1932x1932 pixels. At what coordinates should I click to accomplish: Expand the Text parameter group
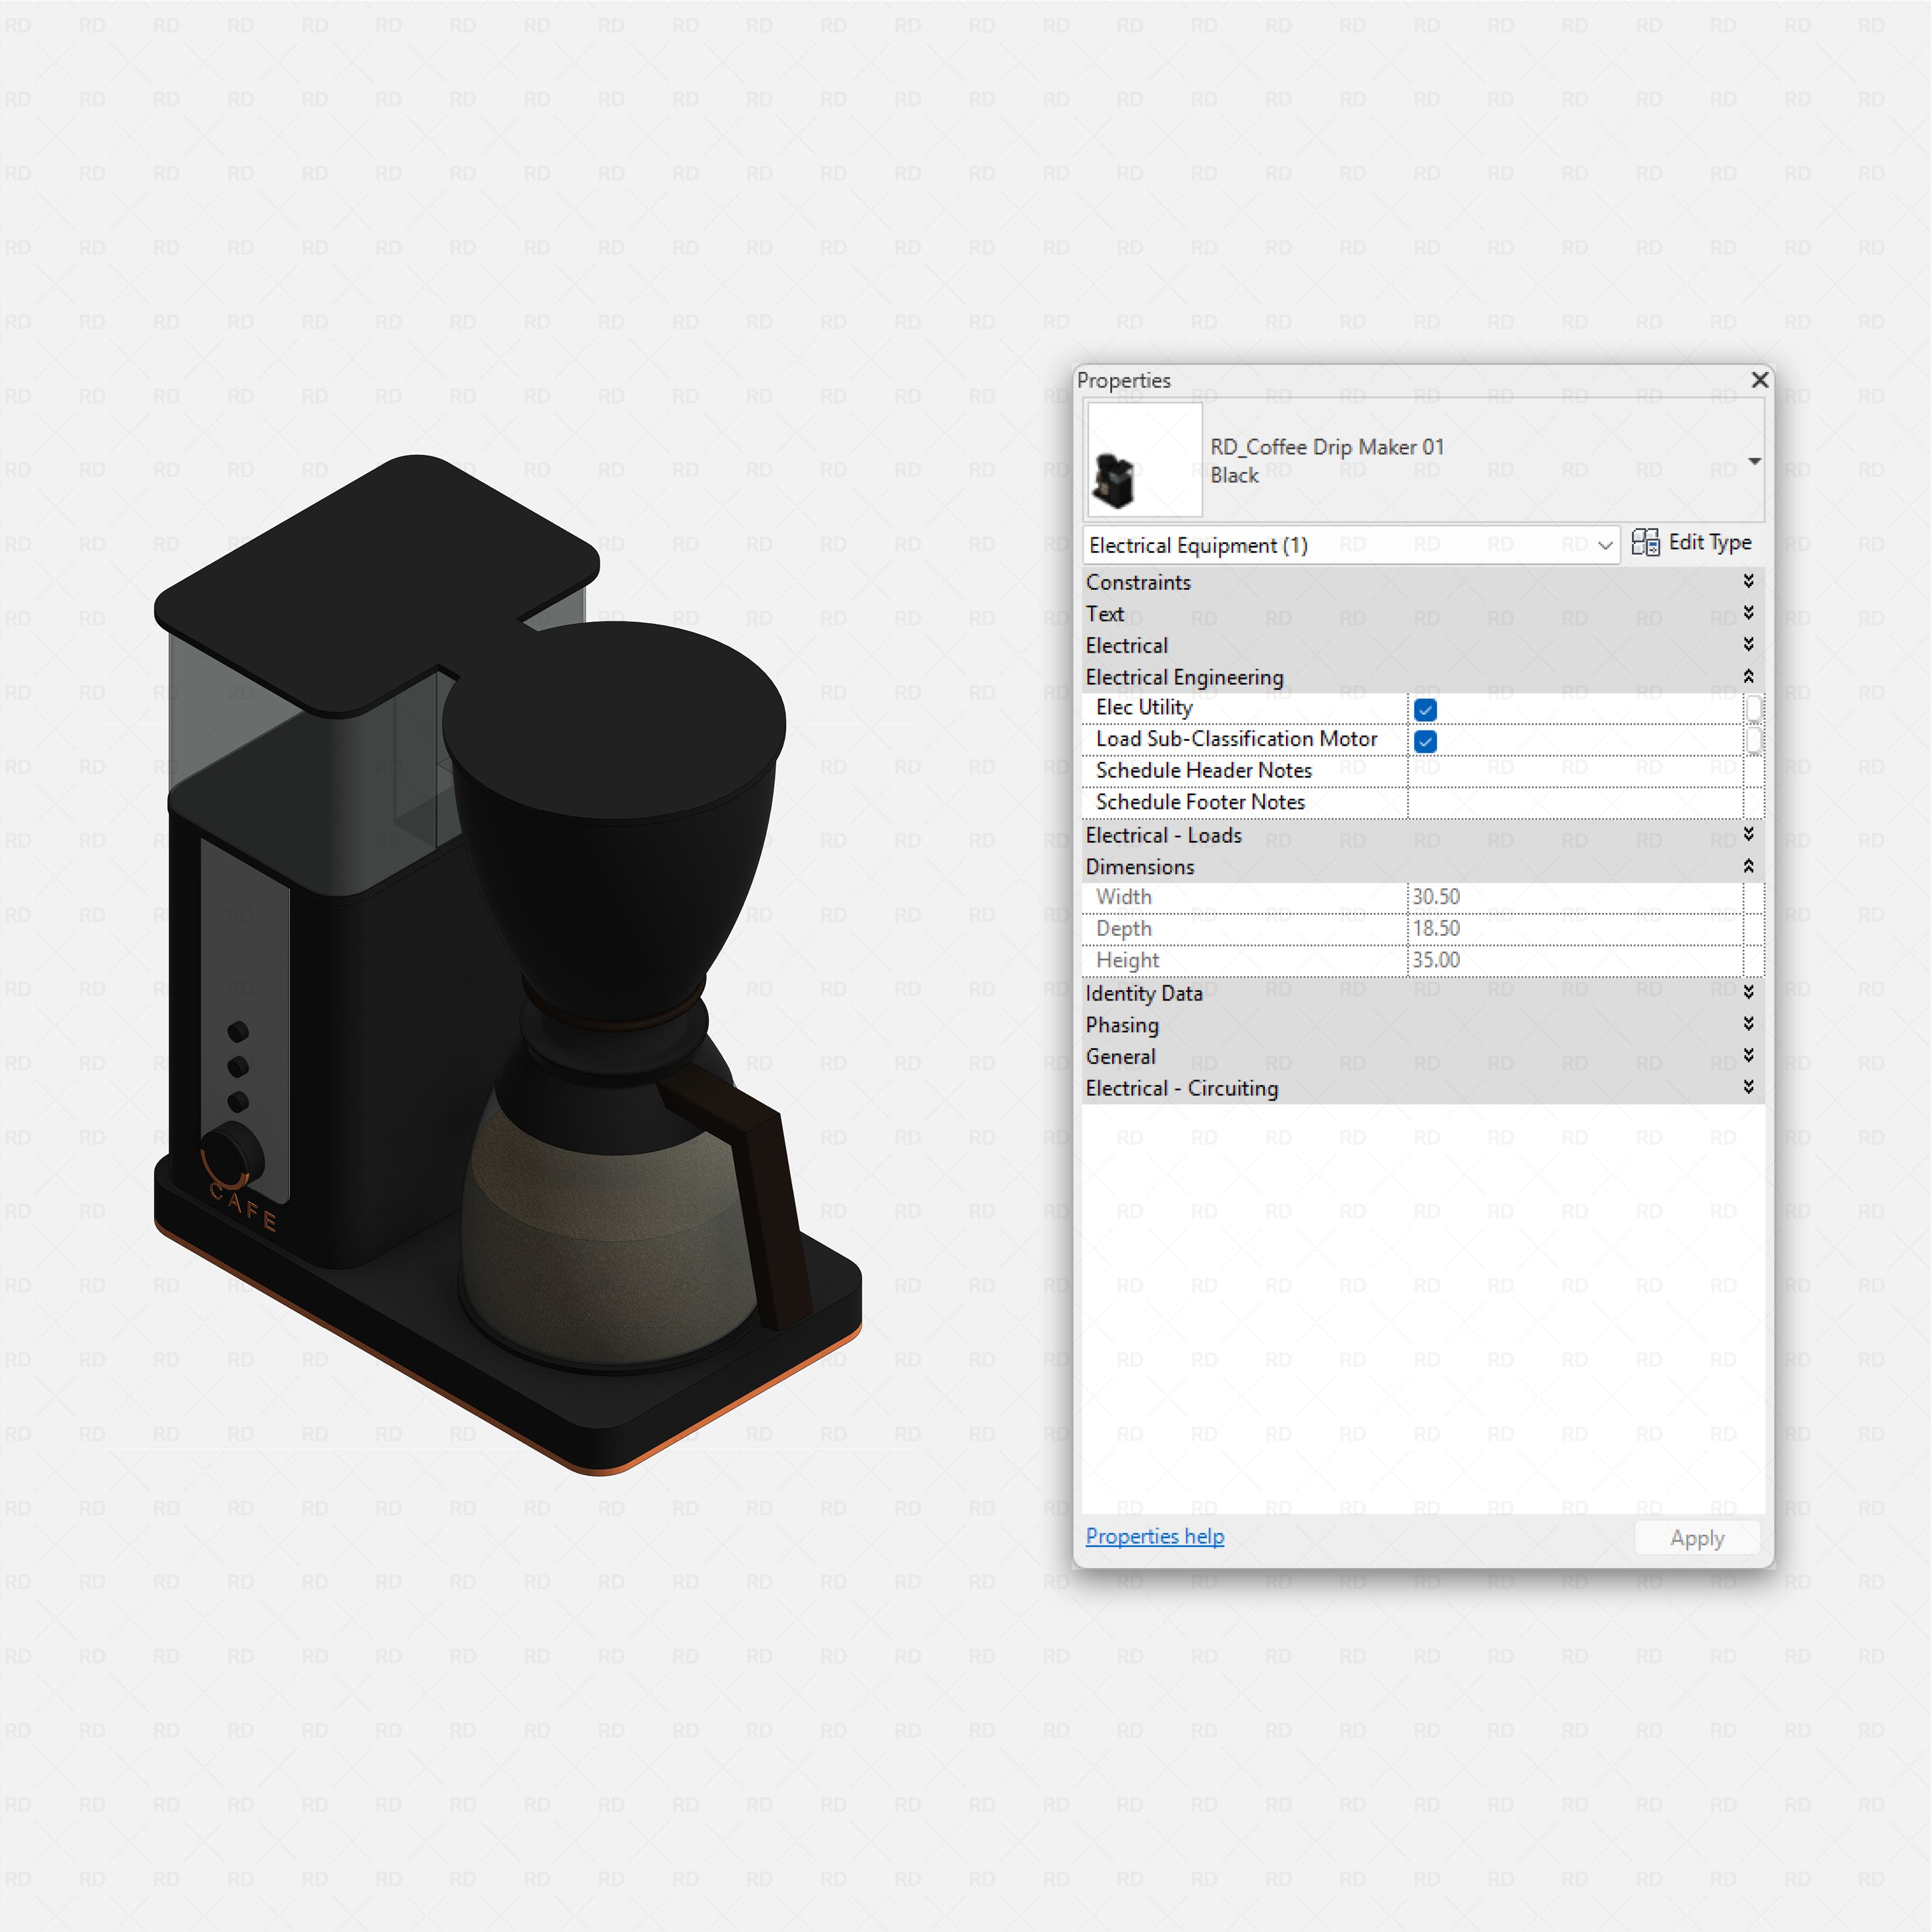(1749, 613)
